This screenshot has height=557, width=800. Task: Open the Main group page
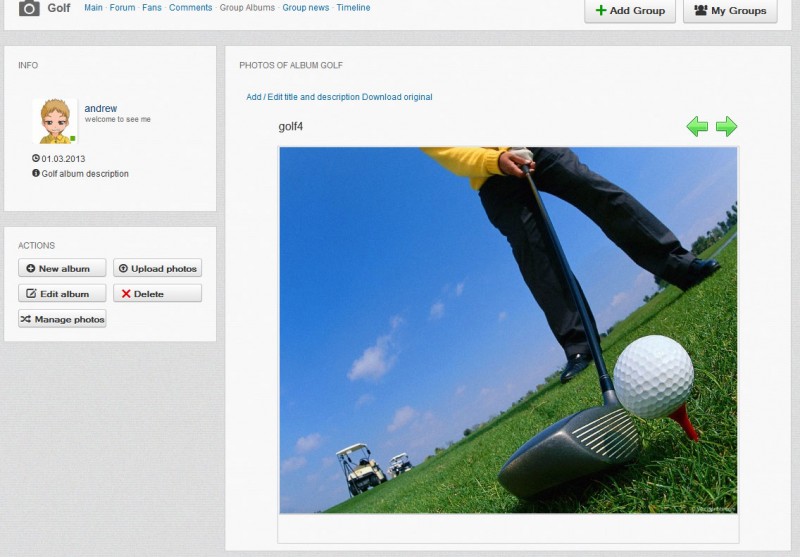(x=93, y=8)
